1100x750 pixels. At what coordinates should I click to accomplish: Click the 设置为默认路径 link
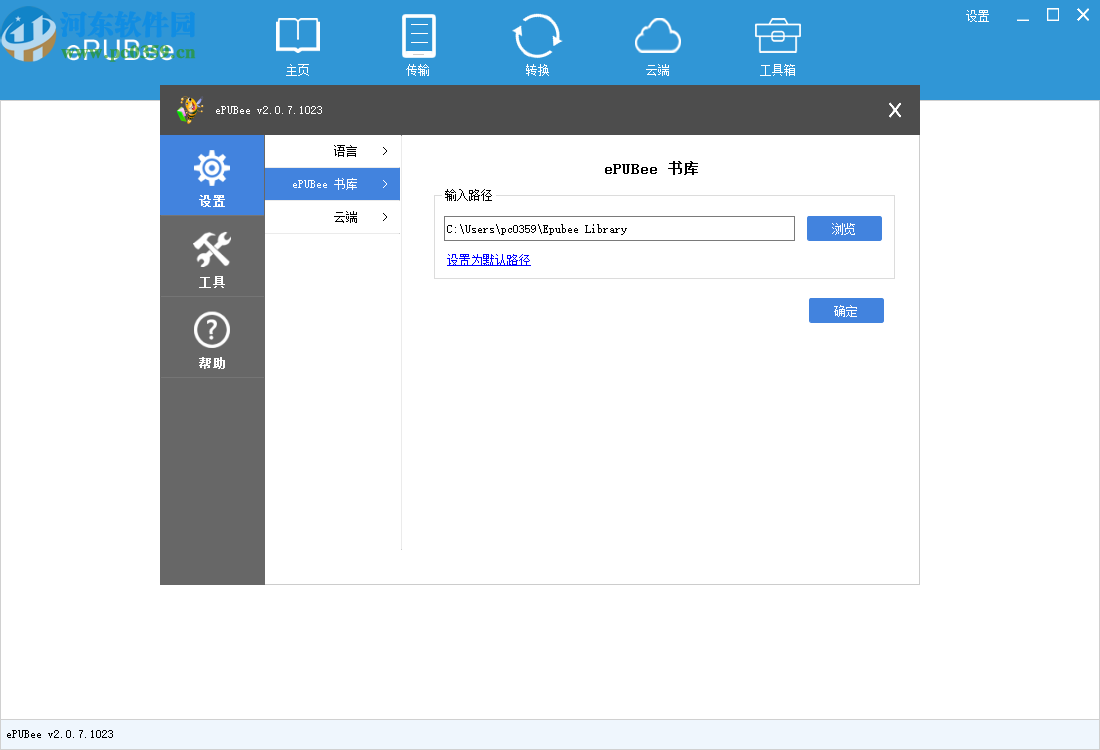[x=487, y=259]
